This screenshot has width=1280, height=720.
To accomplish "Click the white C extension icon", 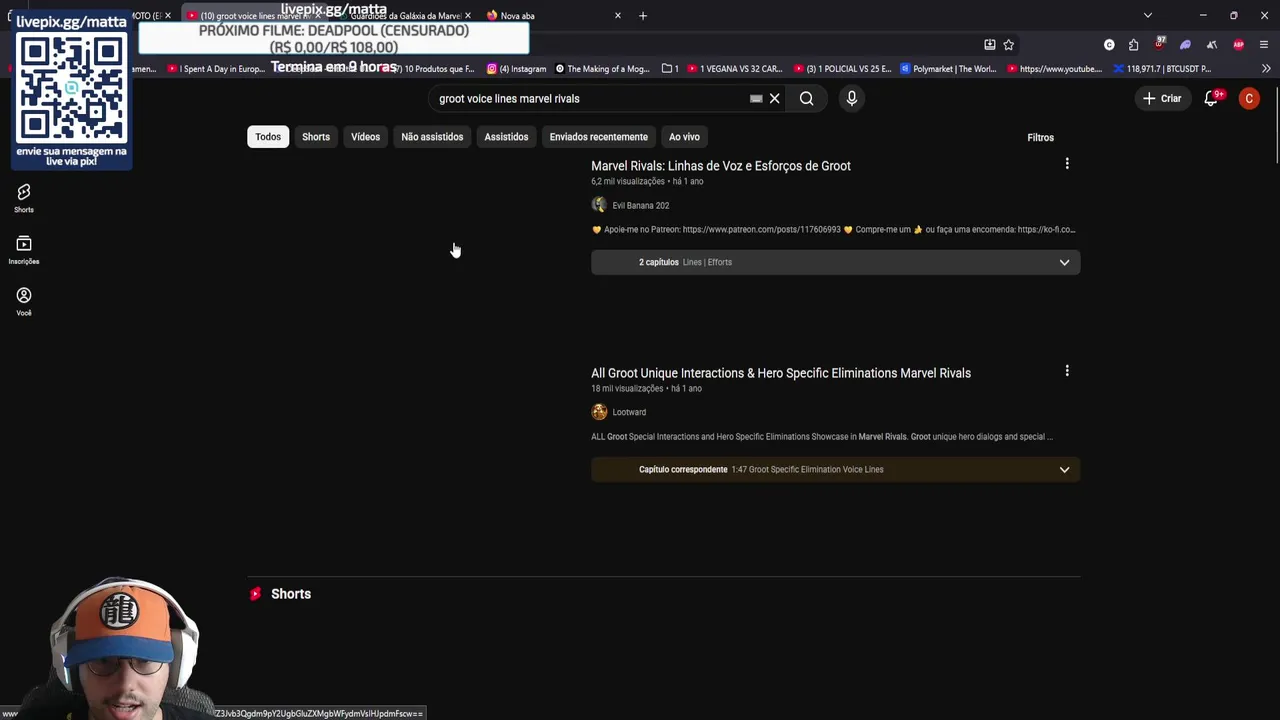I will (1109, 45).
